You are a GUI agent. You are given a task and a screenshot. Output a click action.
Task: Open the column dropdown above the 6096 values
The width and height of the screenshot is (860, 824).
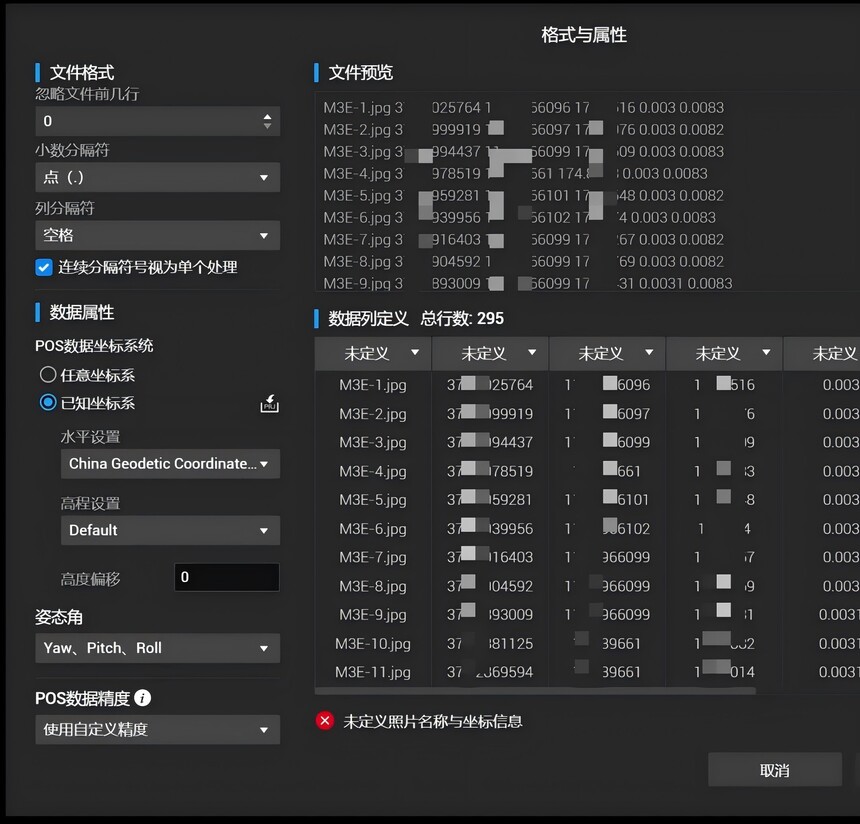pyautogui.click(x=607, y=353)
